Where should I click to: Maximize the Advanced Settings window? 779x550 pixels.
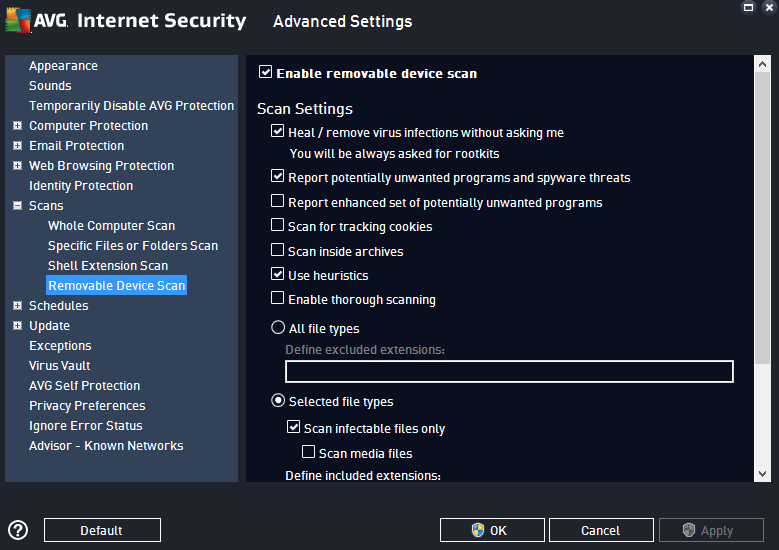click(x=748, y=7)
